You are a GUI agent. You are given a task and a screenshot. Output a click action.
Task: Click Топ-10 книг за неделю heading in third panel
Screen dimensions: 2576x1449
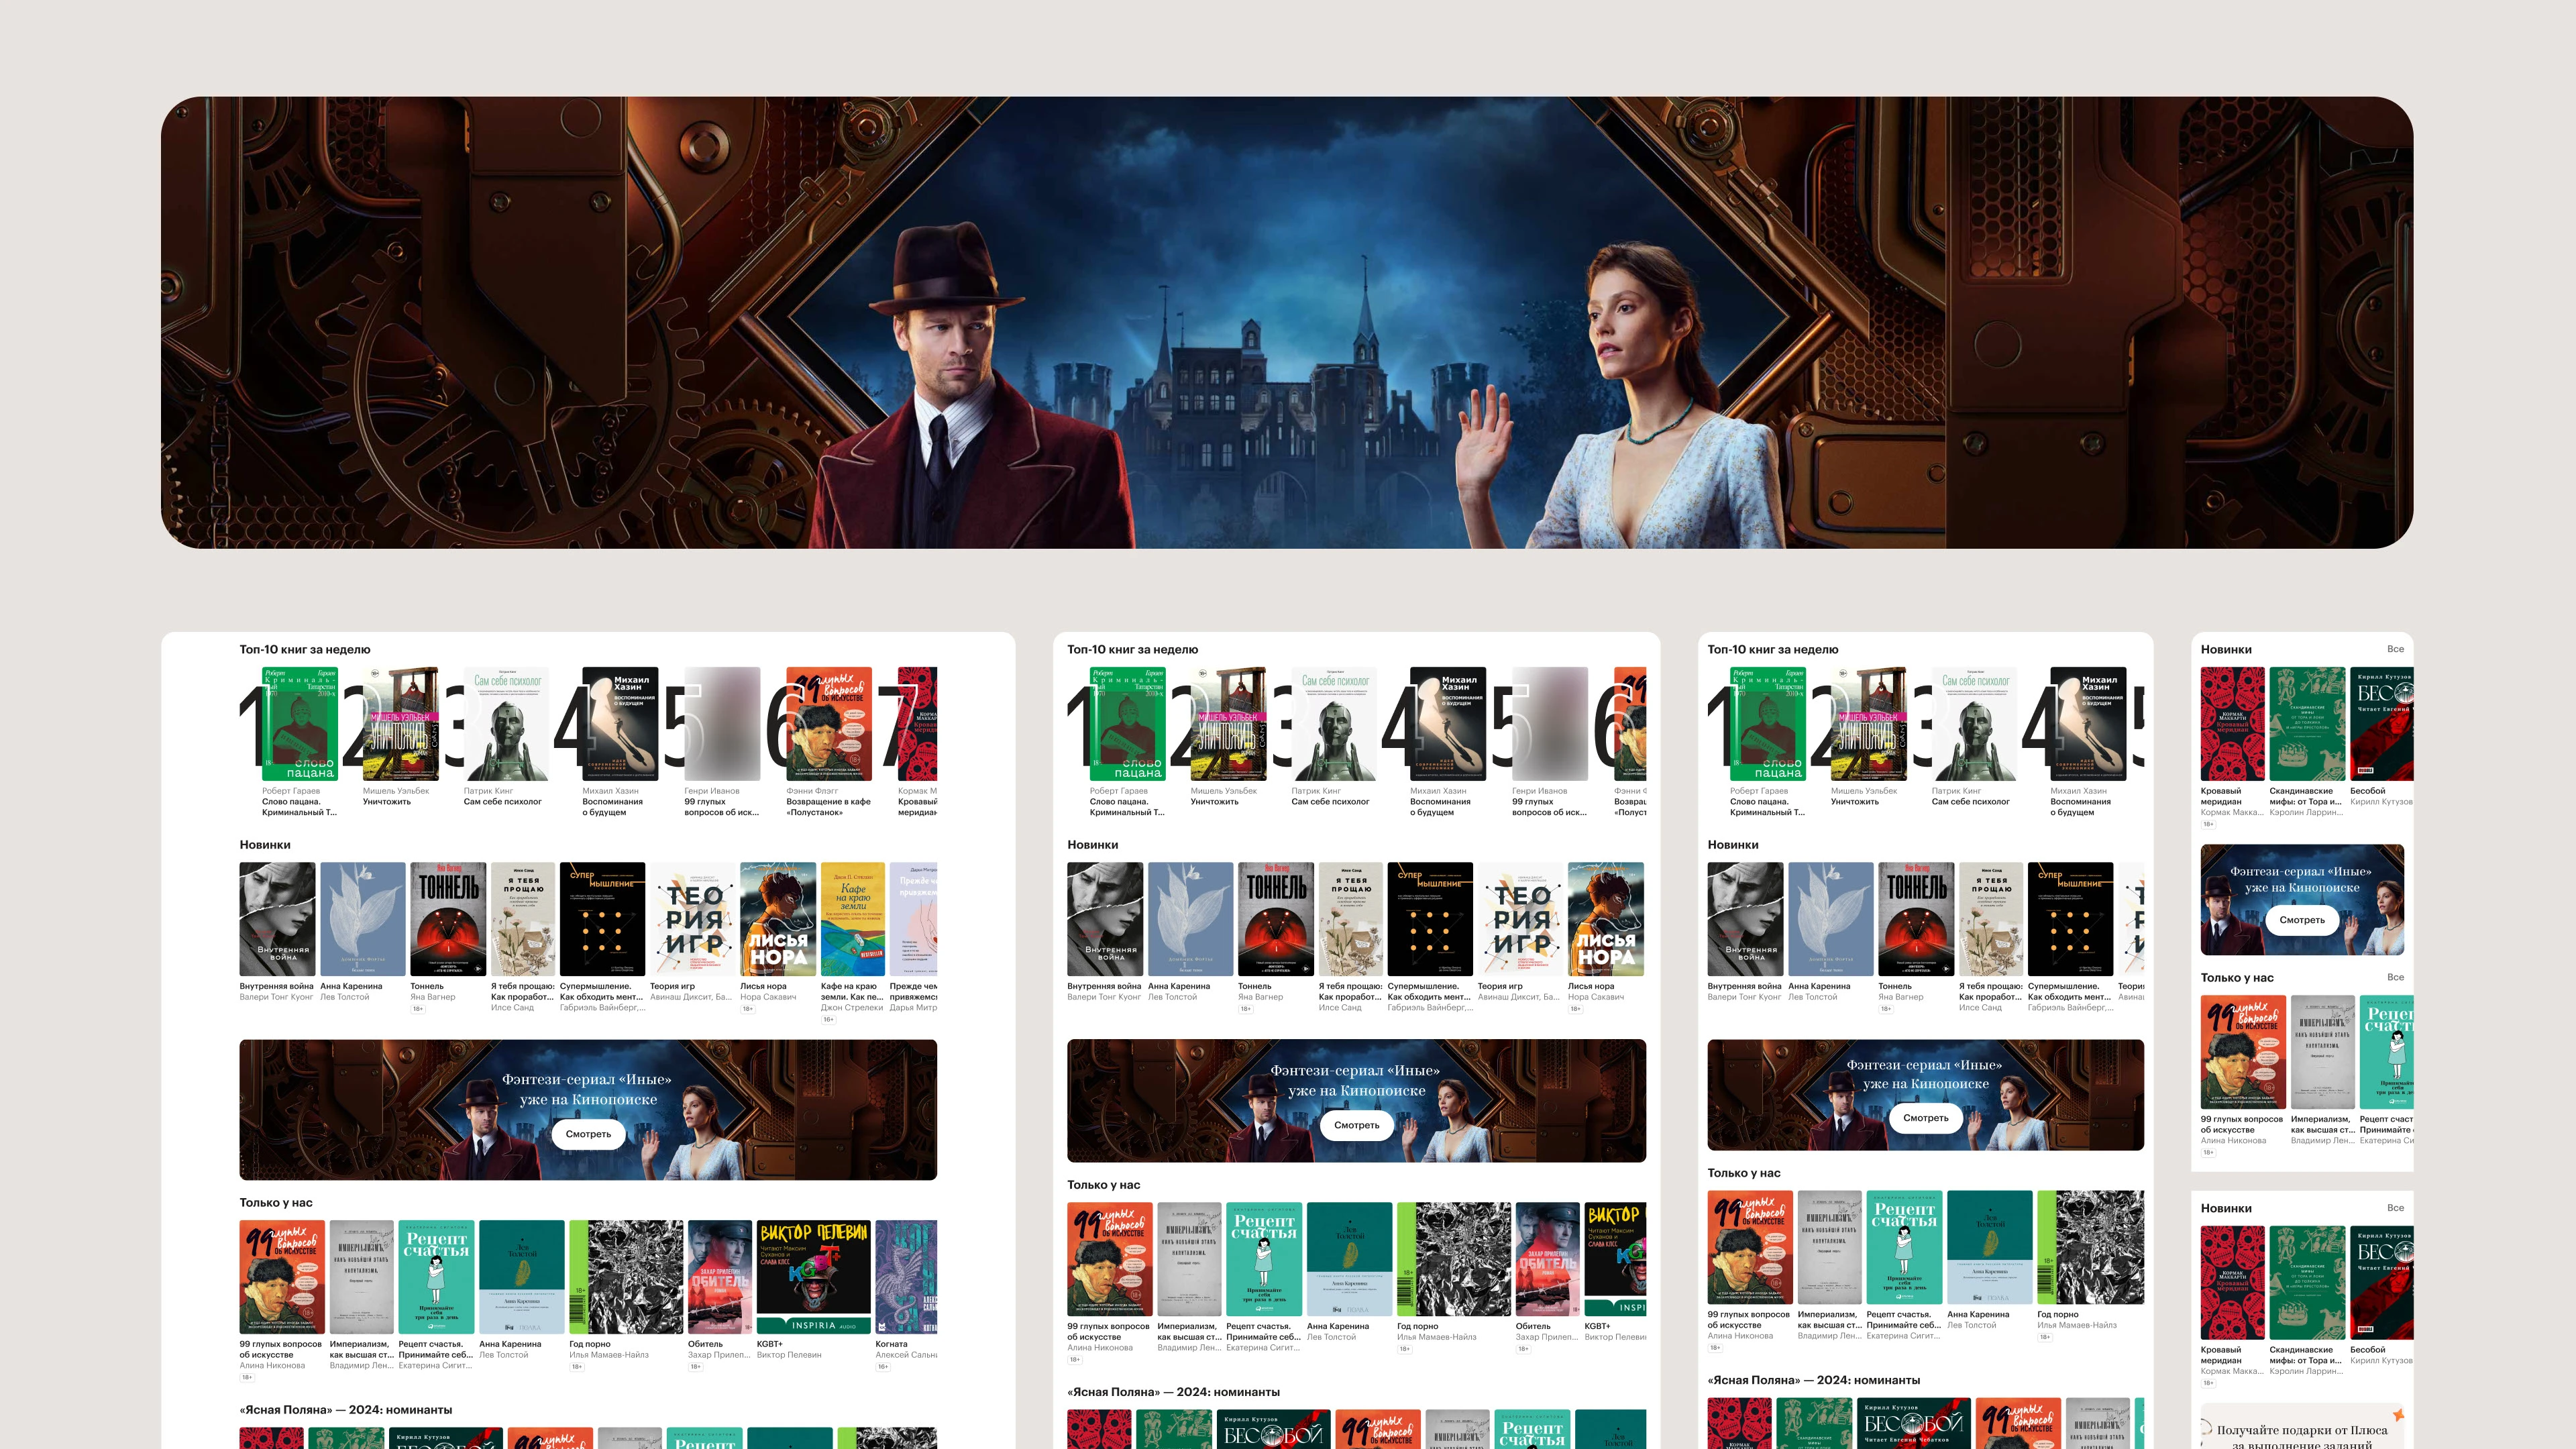[1773, 649]
